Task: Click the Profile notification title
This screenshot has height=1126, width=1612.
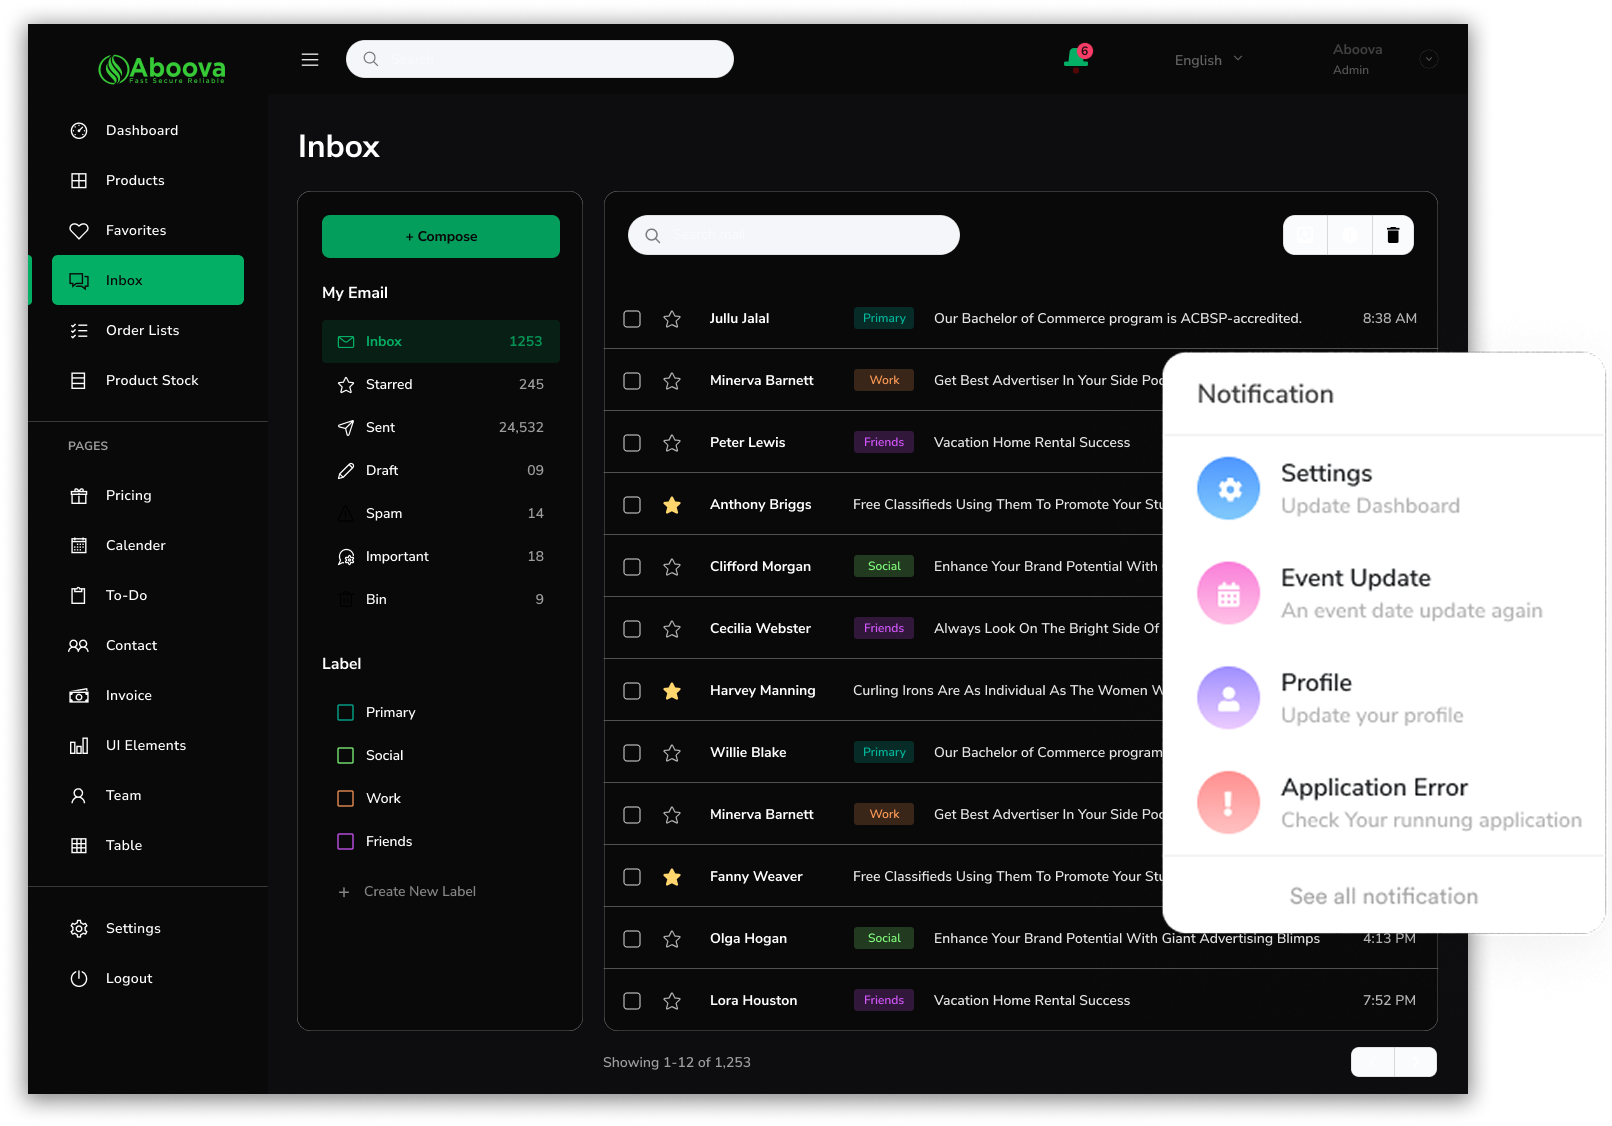Action: 1316,682
